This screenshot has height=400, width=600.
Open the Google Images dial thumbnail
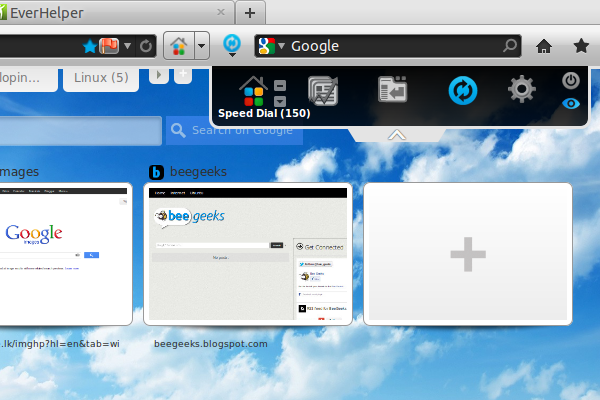click(66, 254)
